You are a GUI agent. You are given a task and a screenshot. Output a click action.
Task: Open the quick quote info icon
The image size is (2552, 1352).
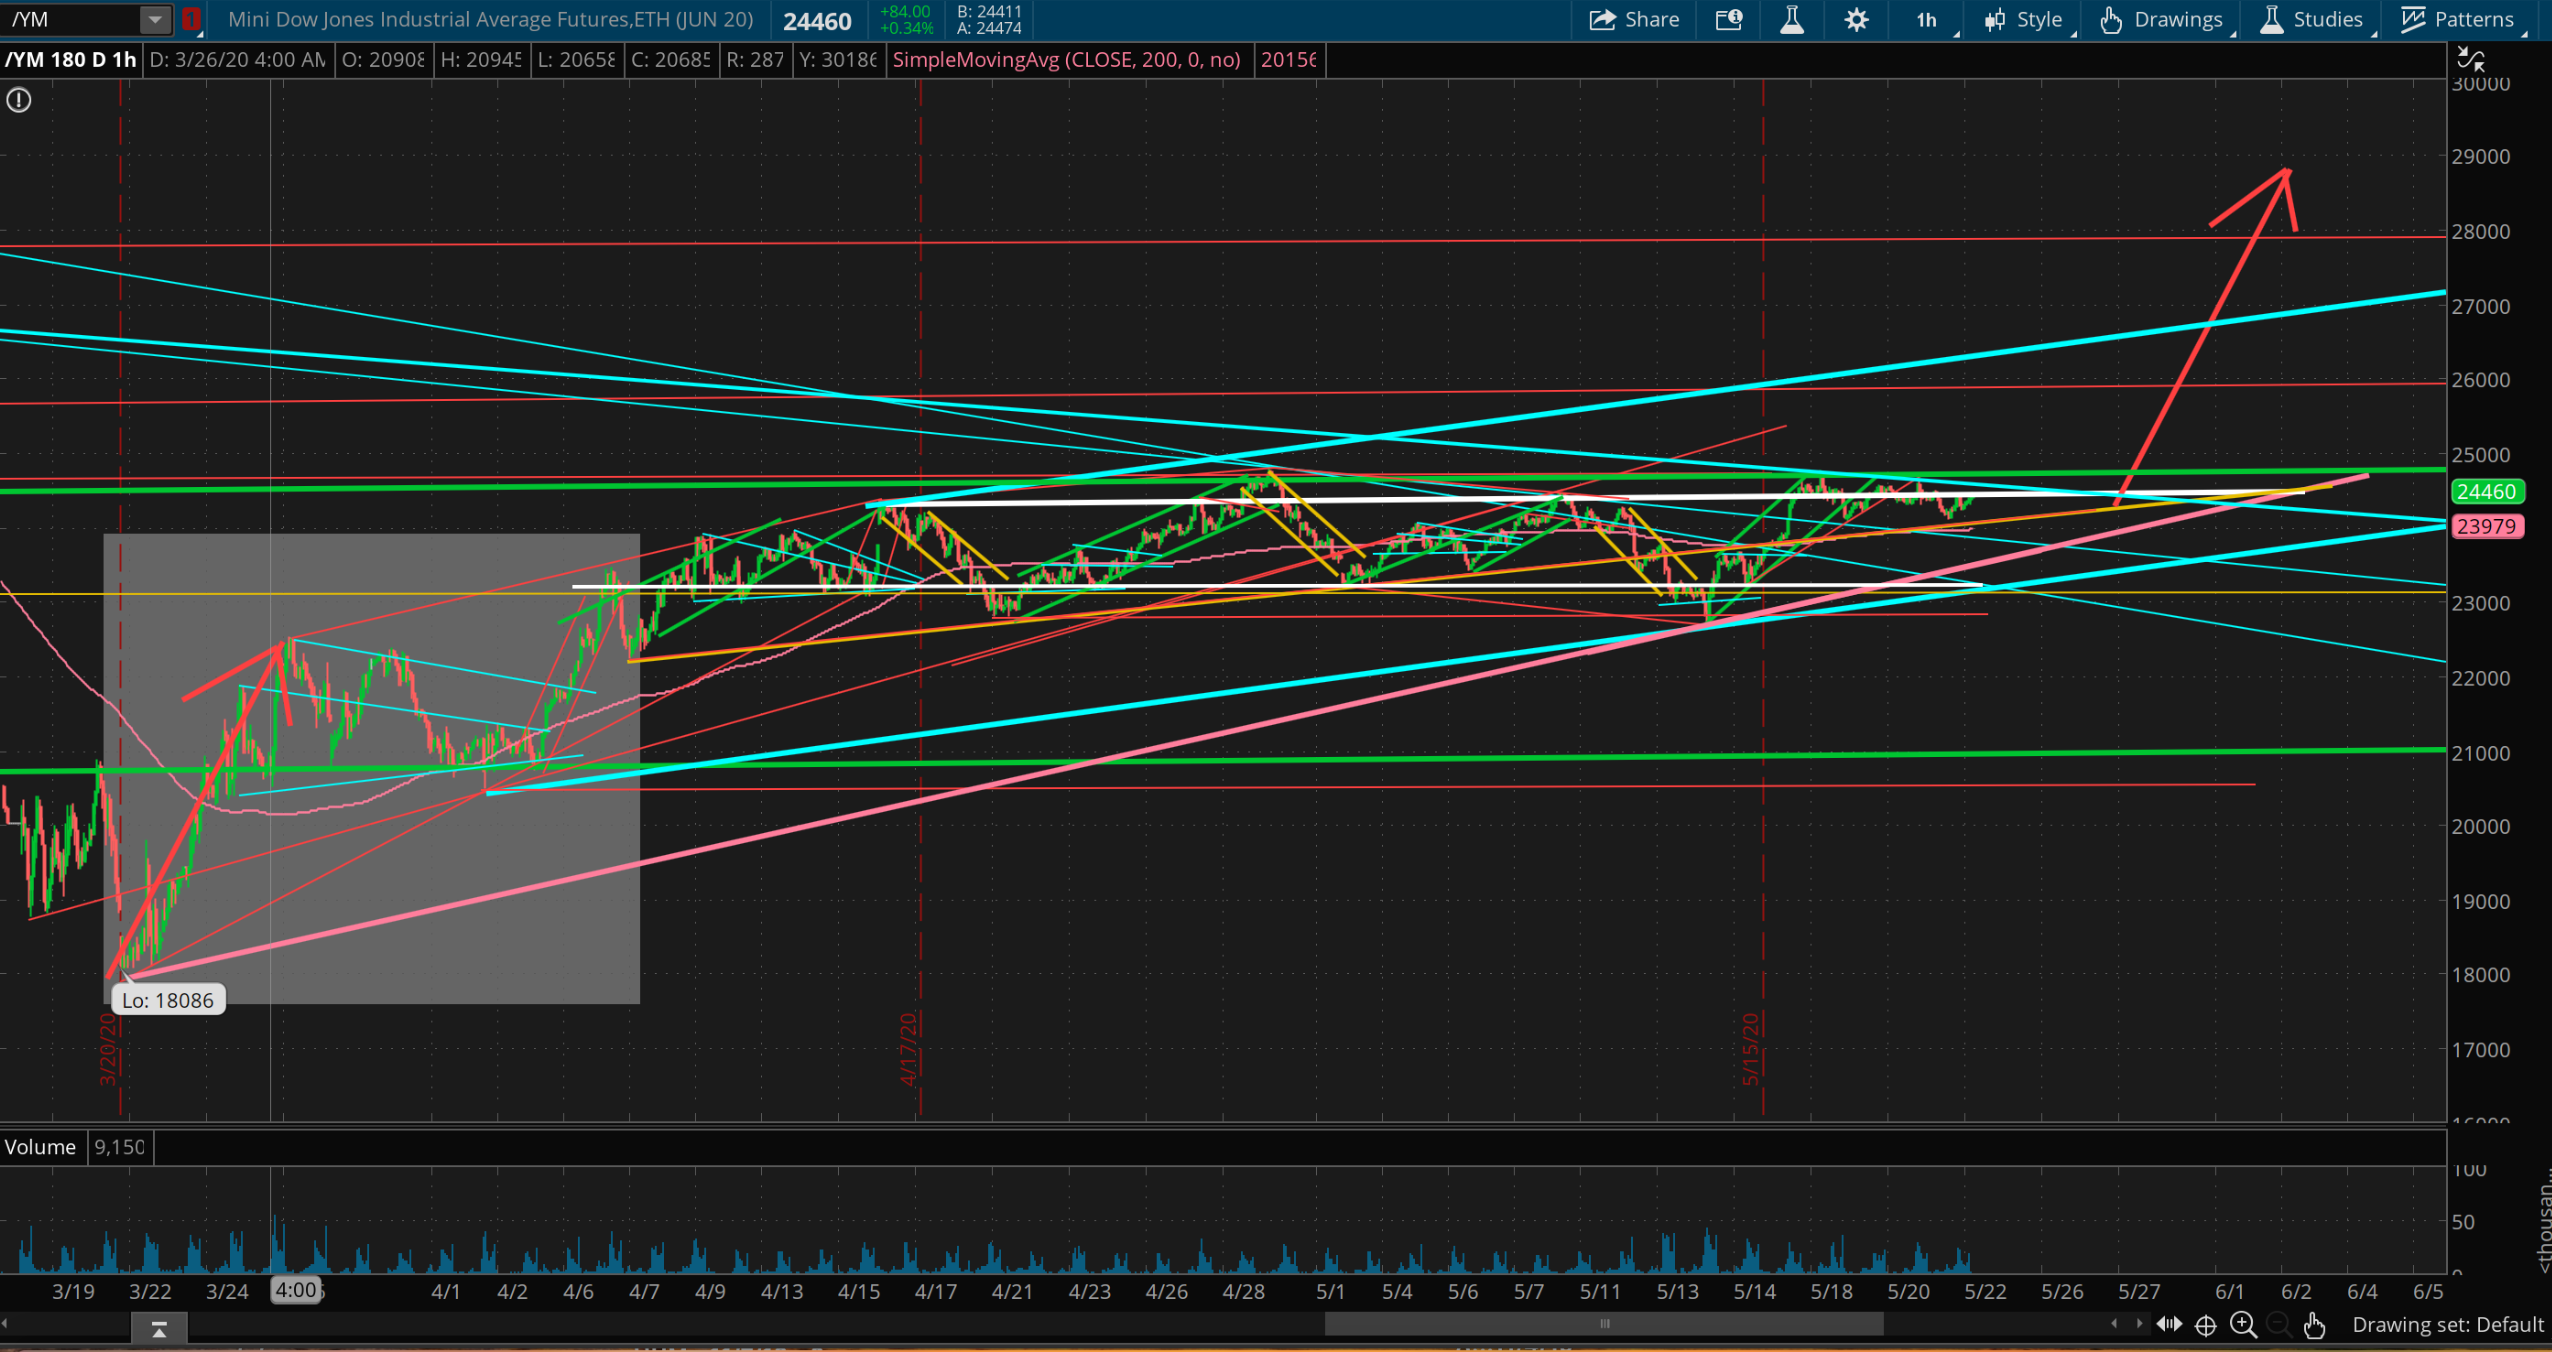coord(1729,20)
